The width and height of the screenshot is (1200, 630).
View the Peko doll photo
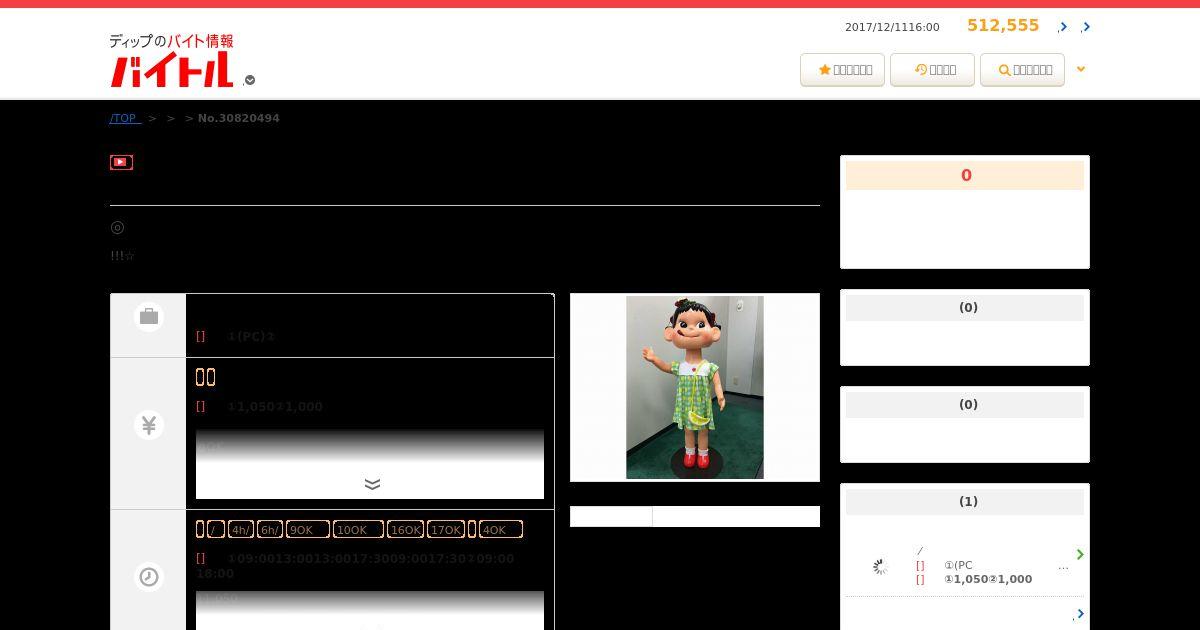[x=695, y=387]
